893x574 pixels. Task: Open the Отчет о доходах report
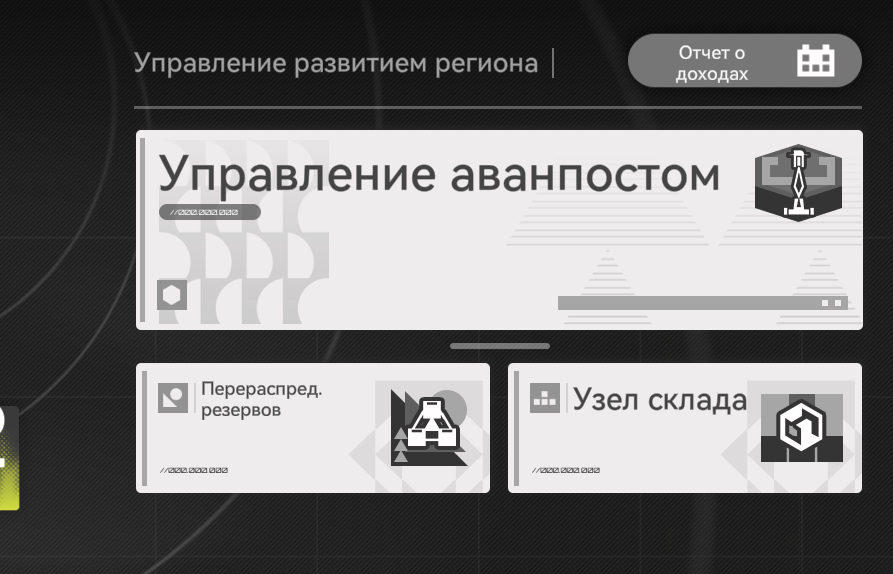pyautogui.click(x=744, y=61)
